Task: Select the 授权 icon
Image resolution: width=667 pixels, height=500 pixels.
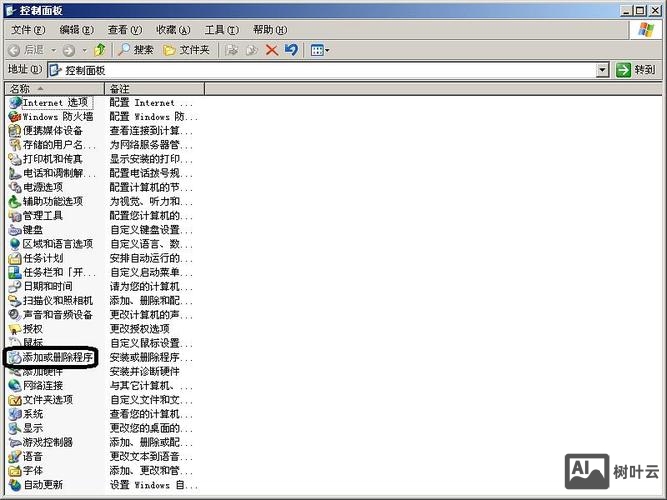Action: [15, 329]
